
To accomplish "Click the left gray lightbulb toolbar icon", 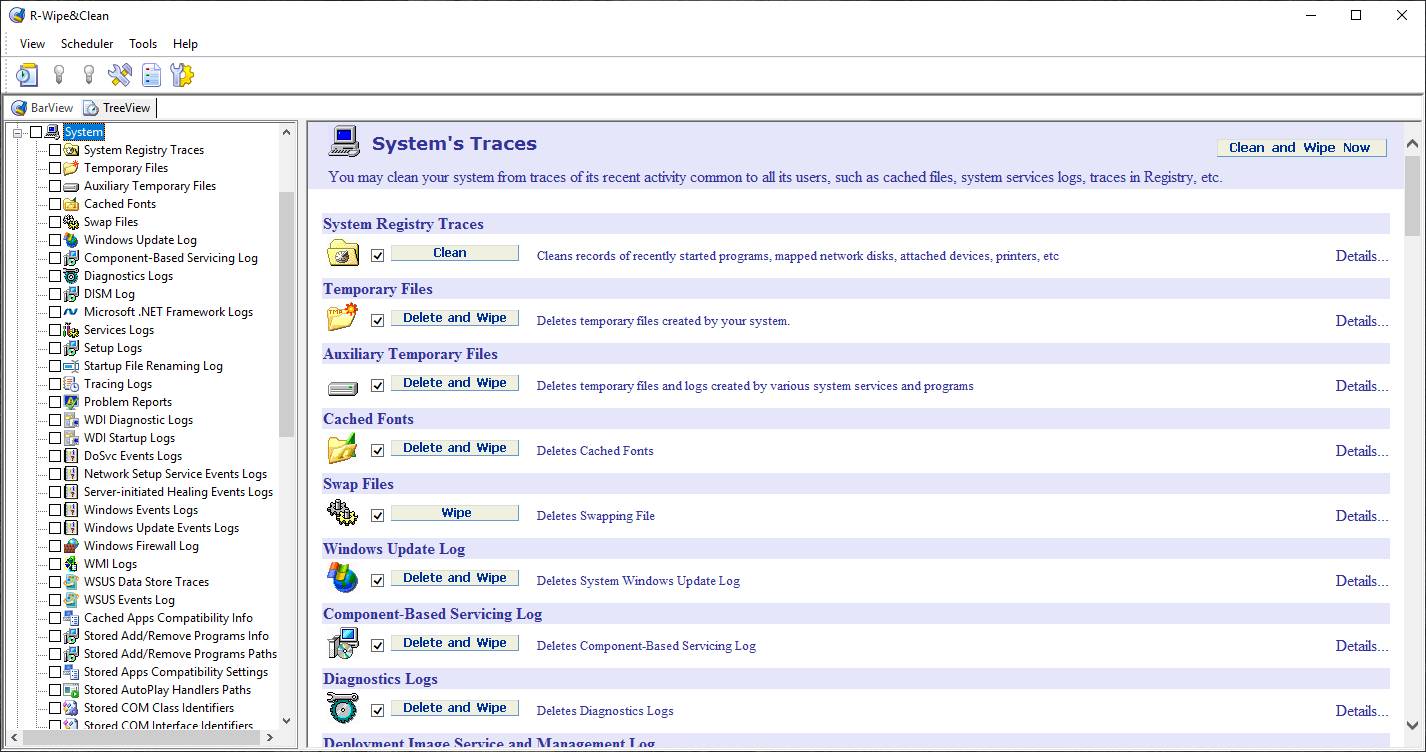I will coord(59,75).
